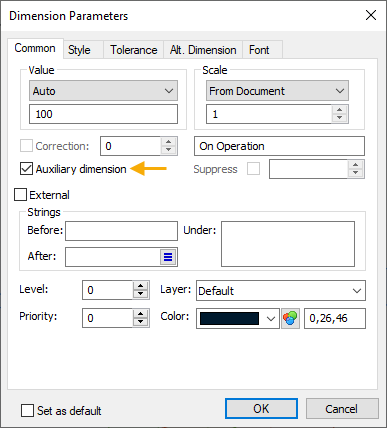Toggle the Correction checkbox

(26, 146)
